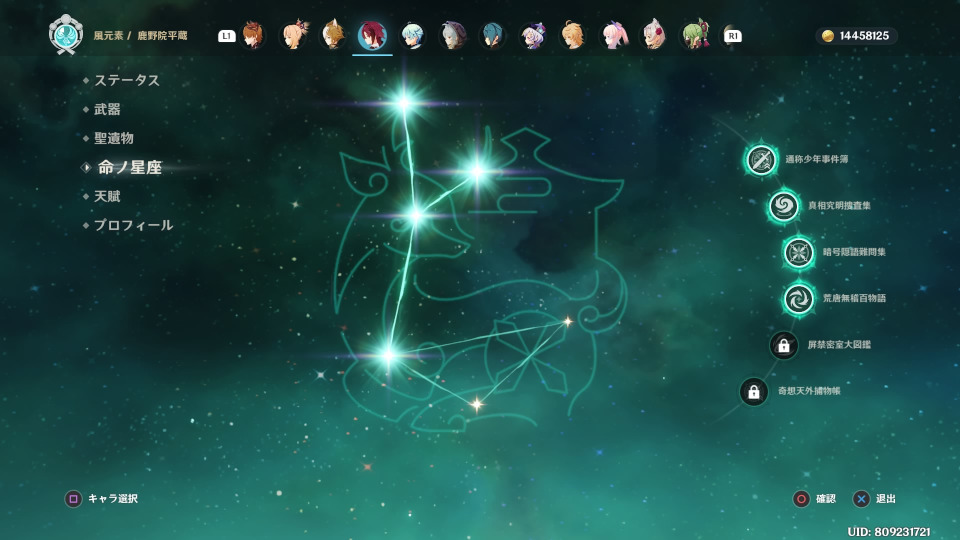Open the プロフィール profile menu
This screenshot has height=540, width=960.
click(x=133, y=225)
